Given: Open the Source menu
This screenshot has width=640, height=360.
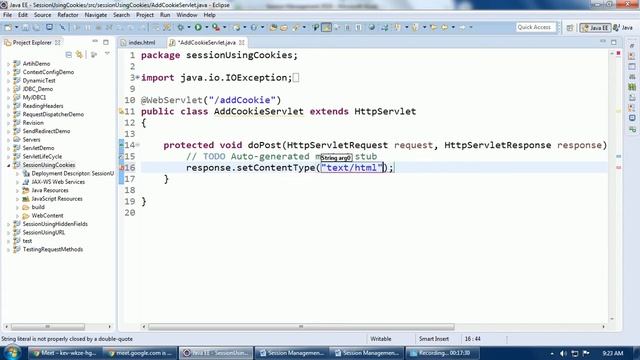Looking at the screenshot, I should coord(42,15).
